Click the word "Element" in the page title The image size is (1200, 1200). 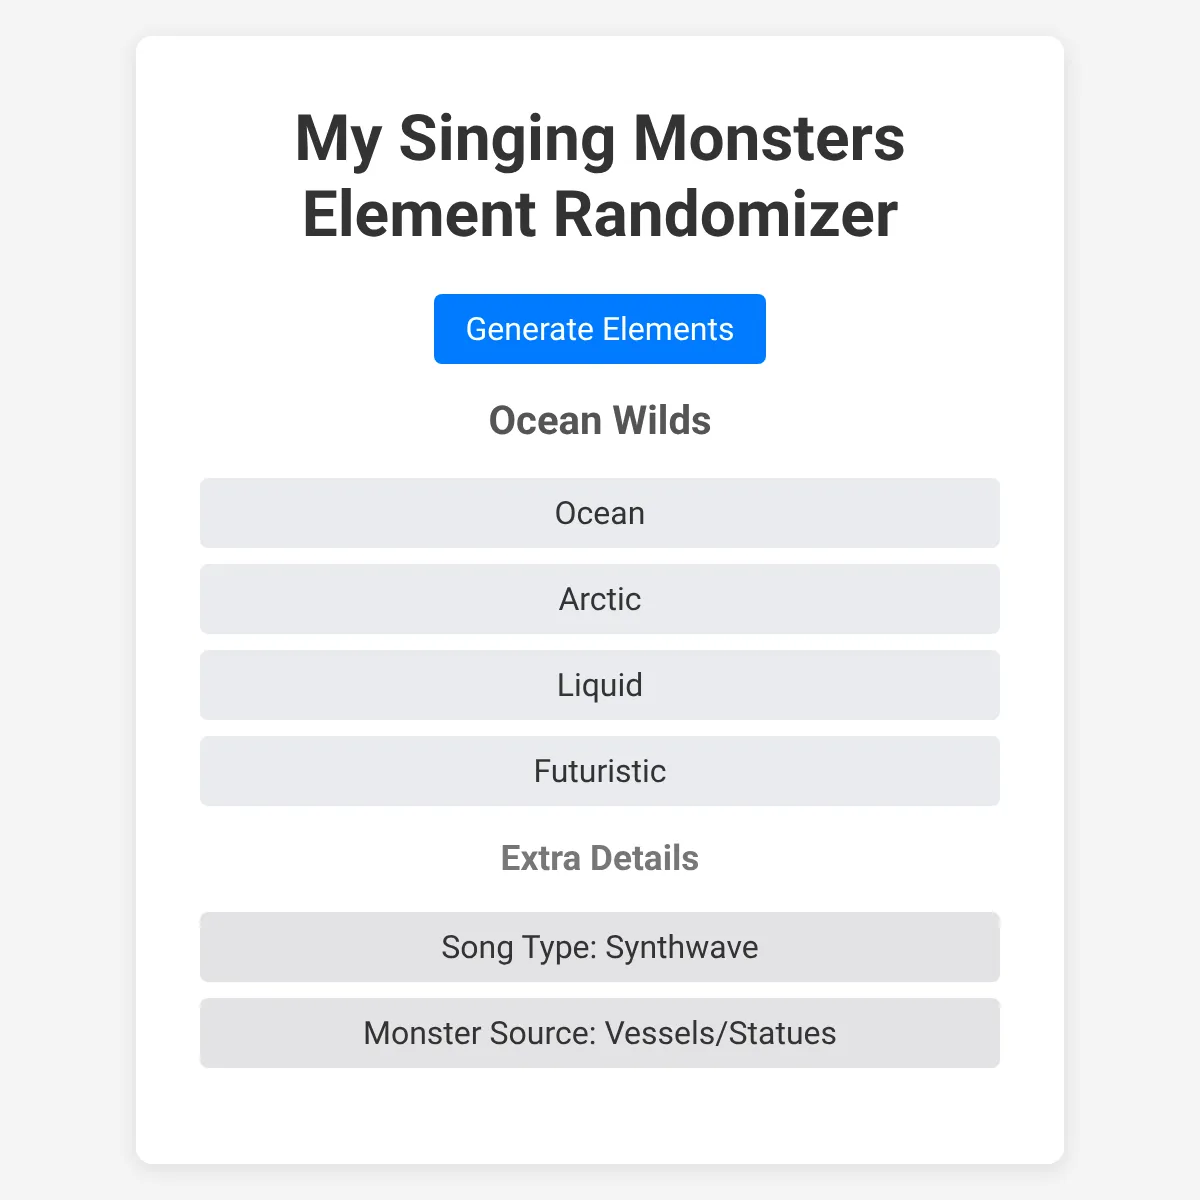click(420, 214)
